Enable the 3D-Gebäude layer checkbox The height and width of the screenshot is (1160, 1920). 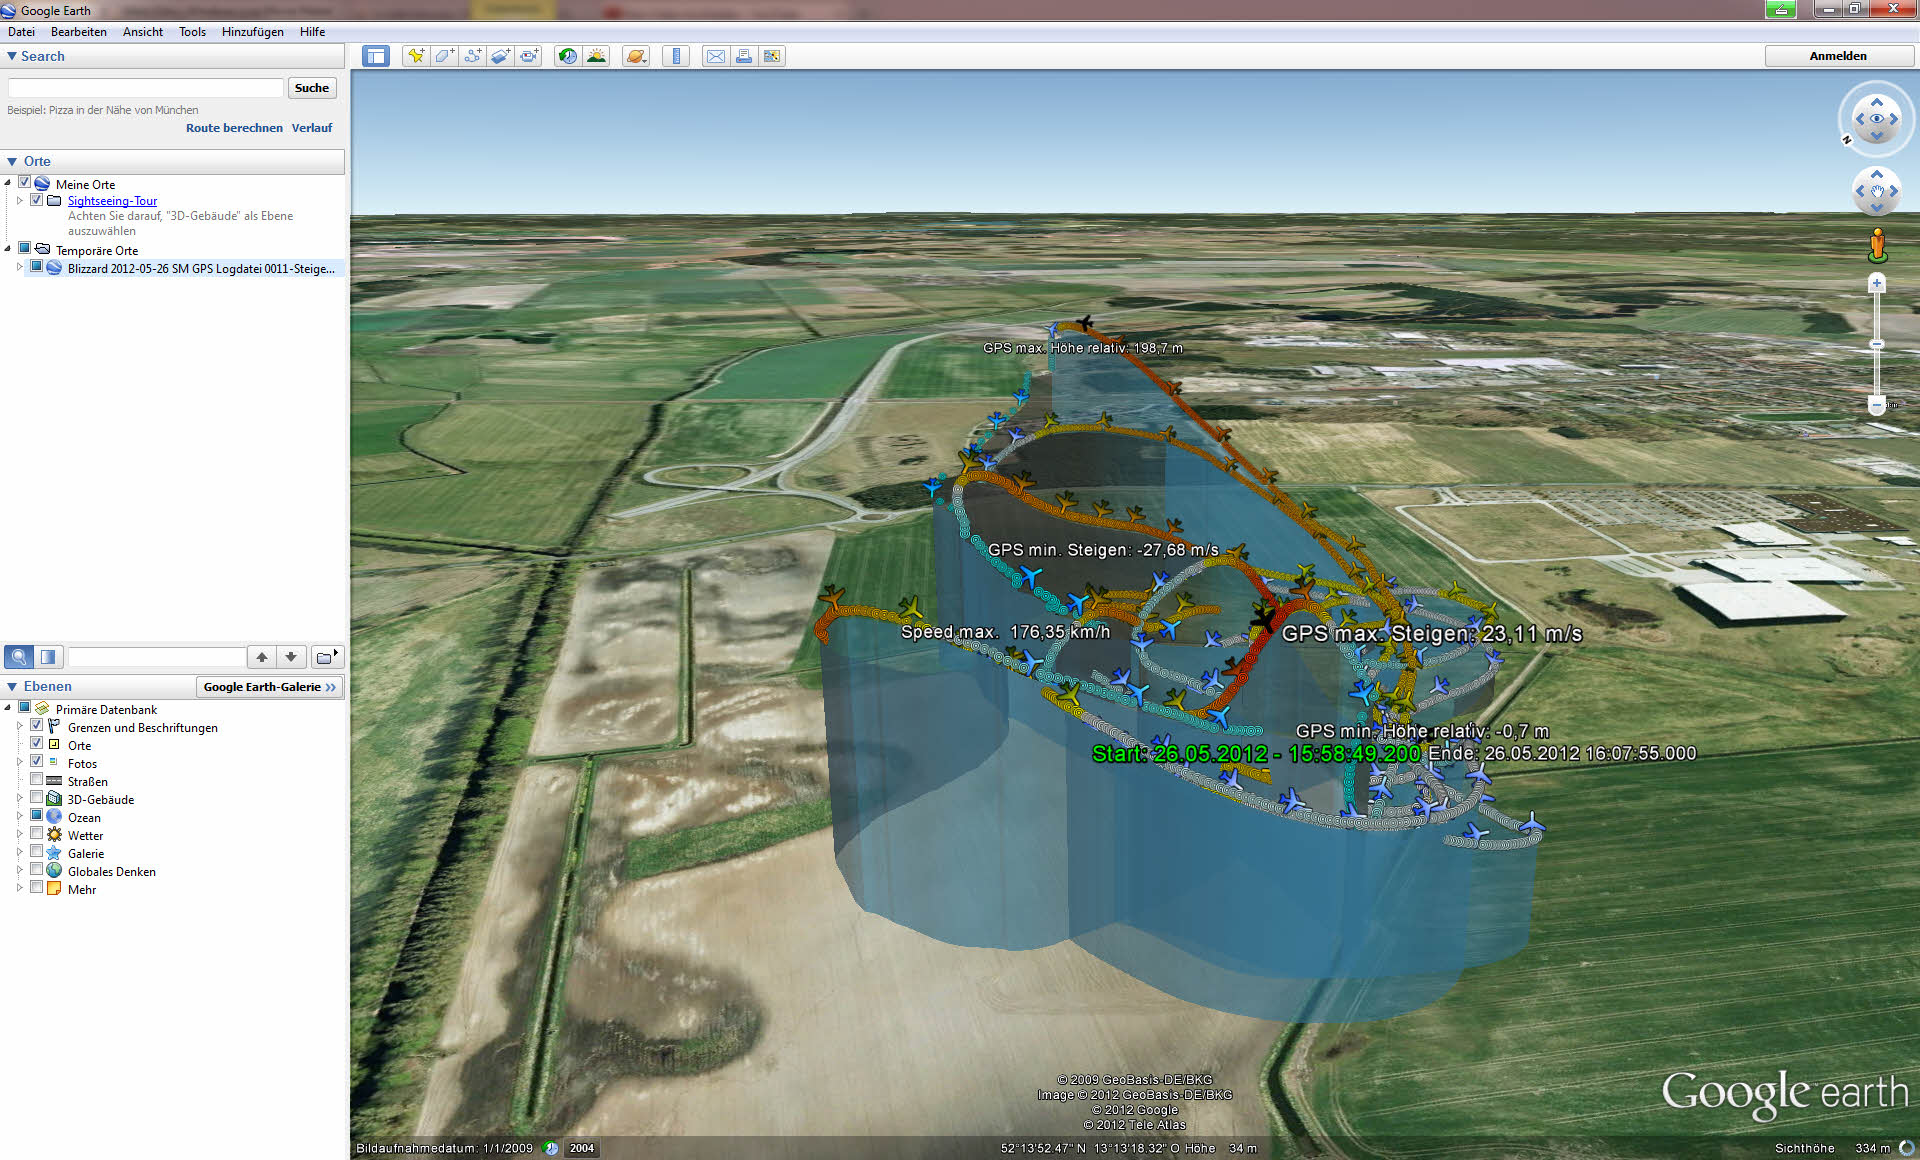point(36,798)
